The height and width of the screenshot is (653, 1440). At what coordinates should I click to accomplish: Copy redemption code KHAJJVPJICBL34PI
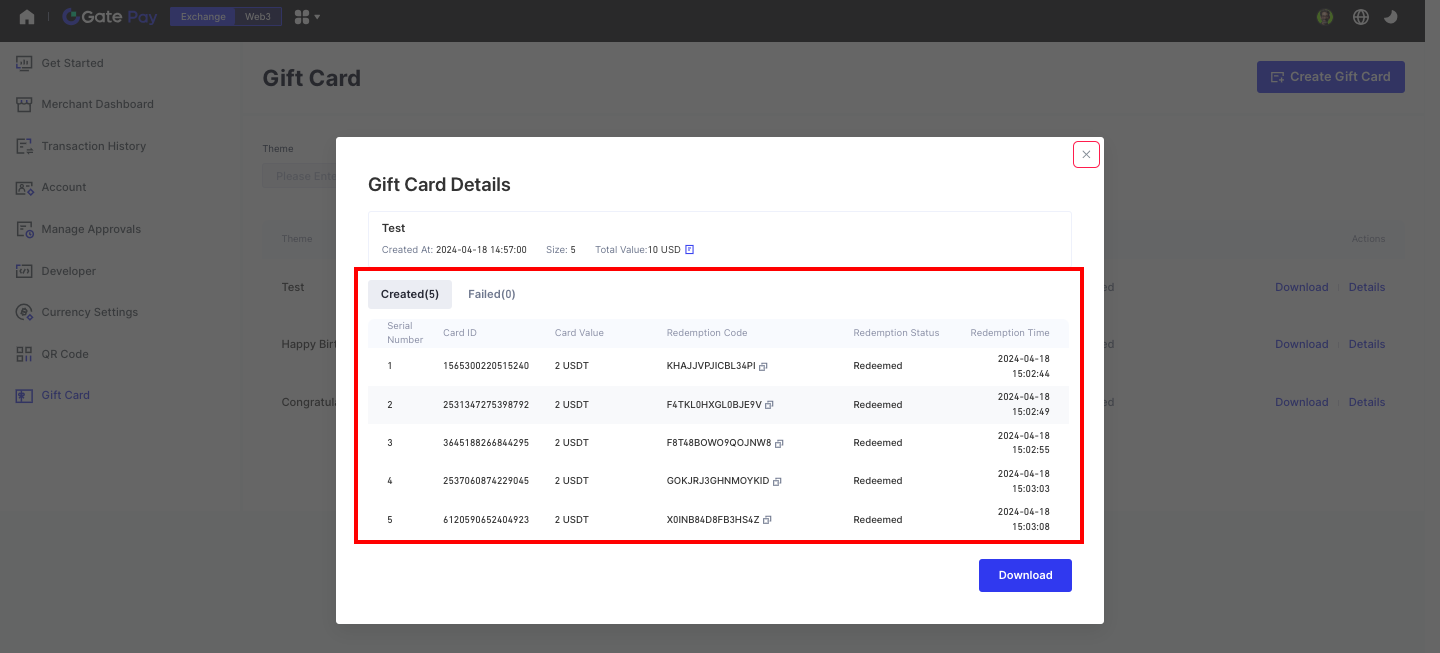click(763, 367)
